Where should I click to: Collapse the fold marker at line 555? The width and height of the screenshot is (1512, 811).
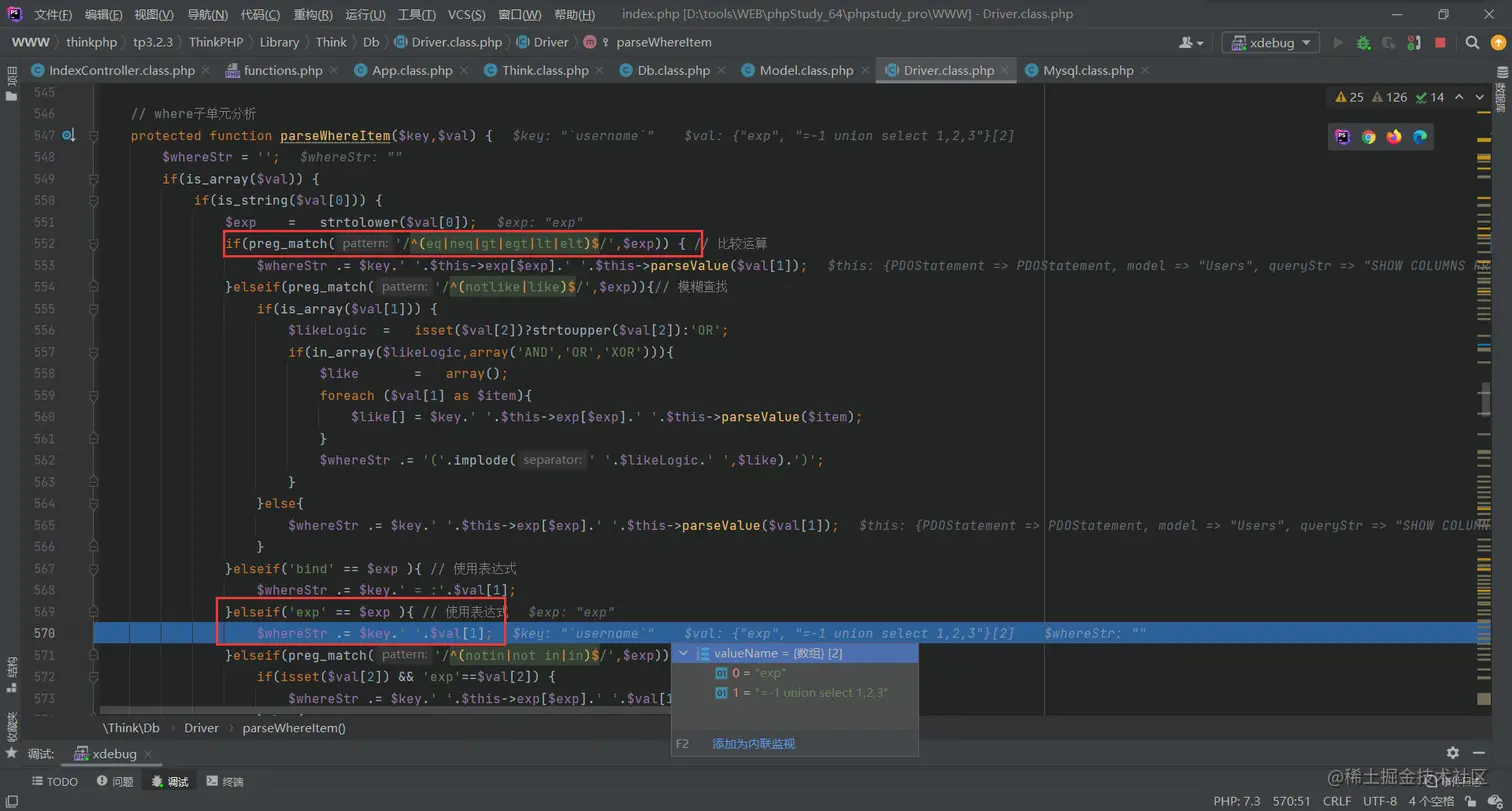coord(93,309)
